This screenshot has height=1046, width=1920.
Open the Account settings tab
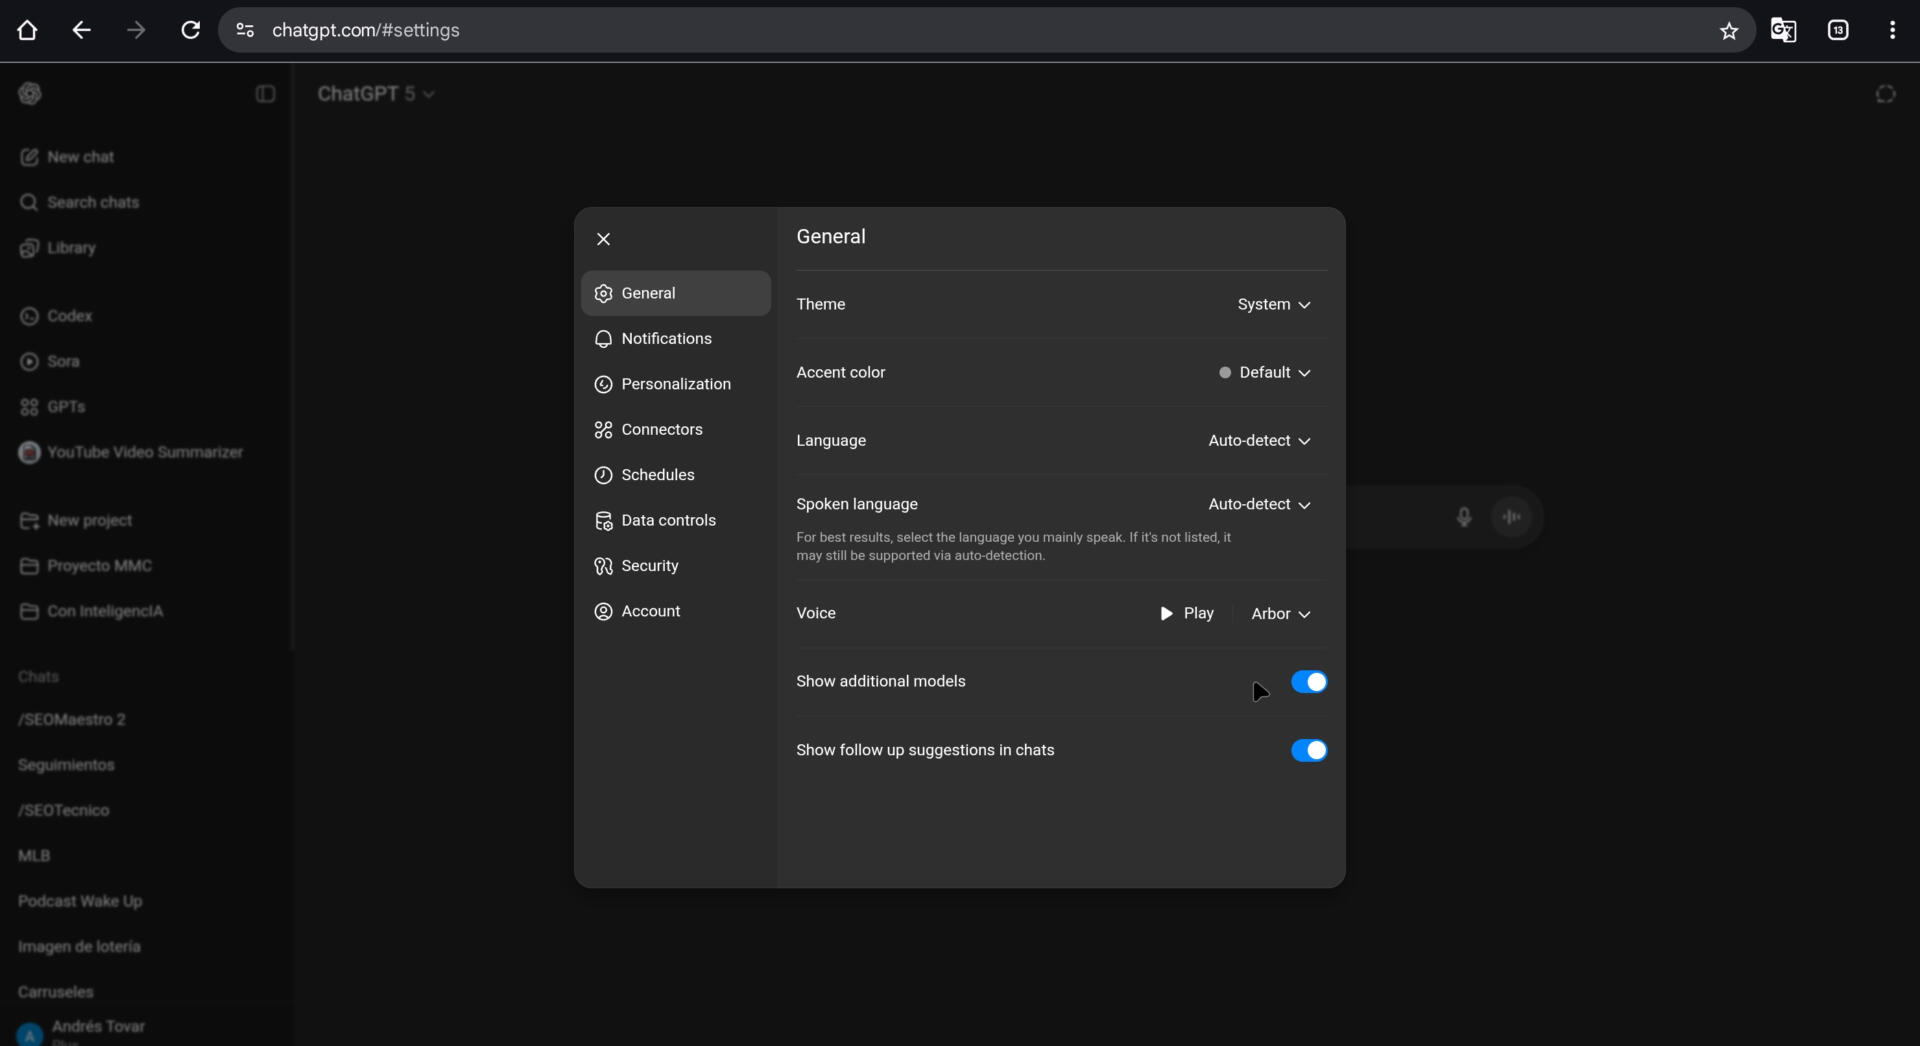coord(676,611)
